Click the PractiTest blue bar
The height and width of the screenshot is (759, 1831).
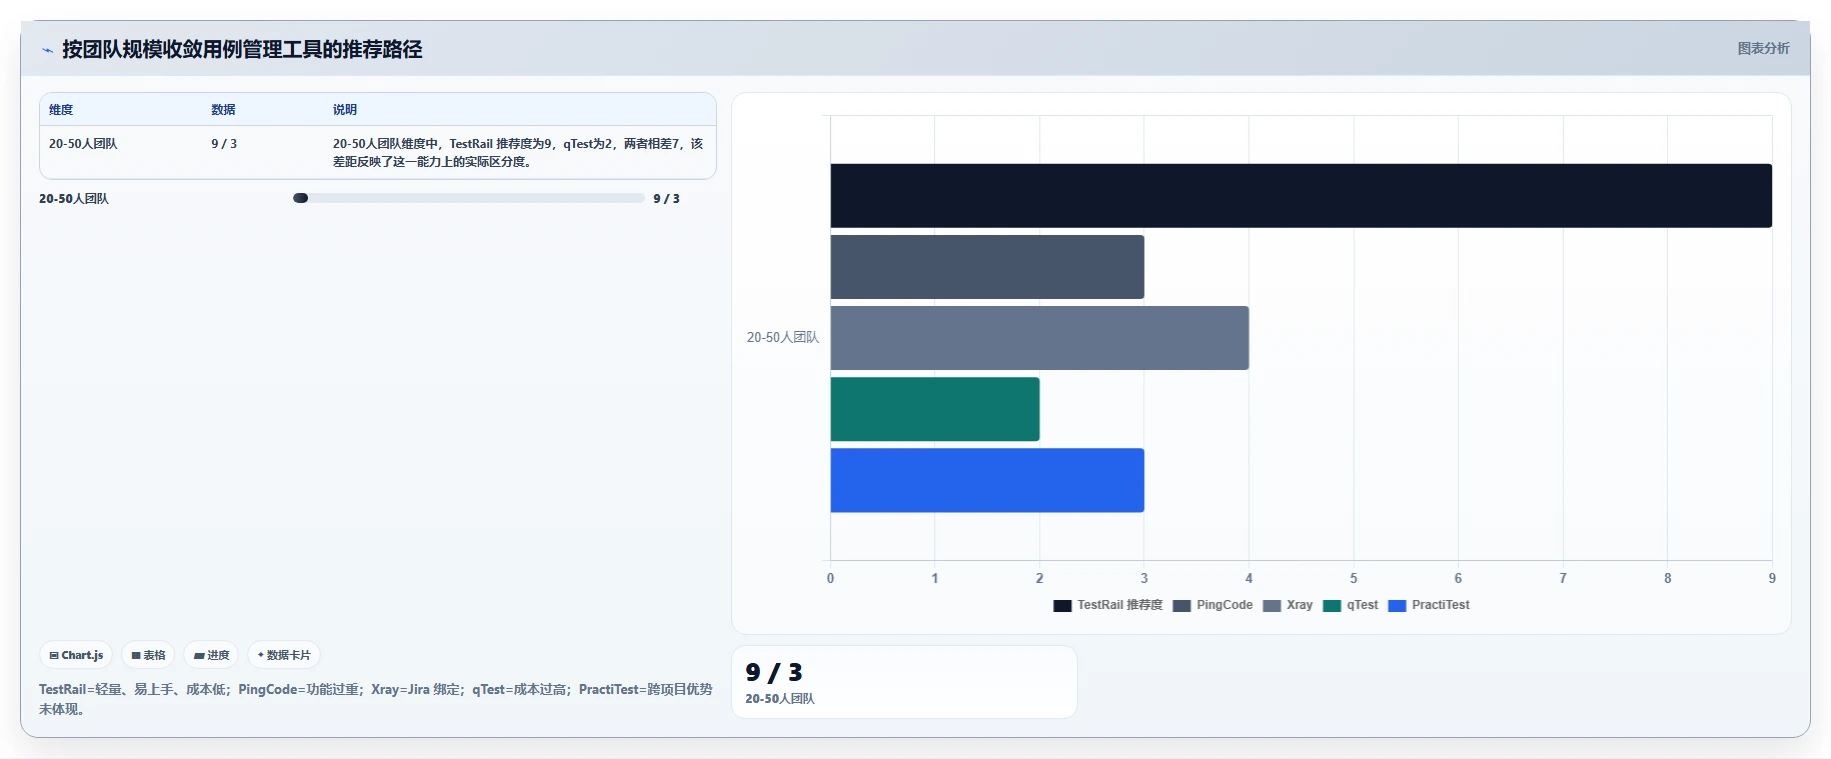point(987,480)
